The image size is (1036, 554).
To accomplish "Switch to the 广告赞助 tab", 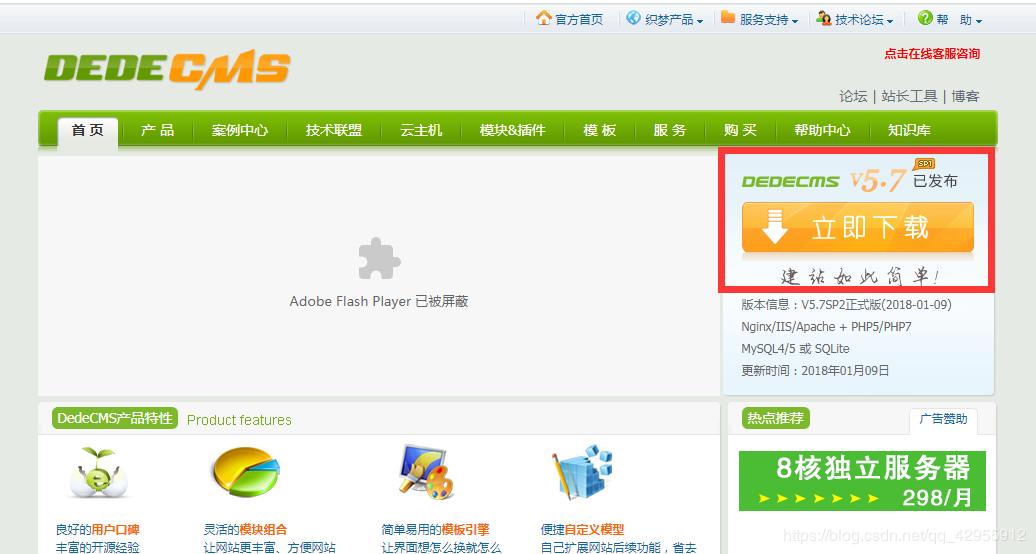I will [943, 419].
